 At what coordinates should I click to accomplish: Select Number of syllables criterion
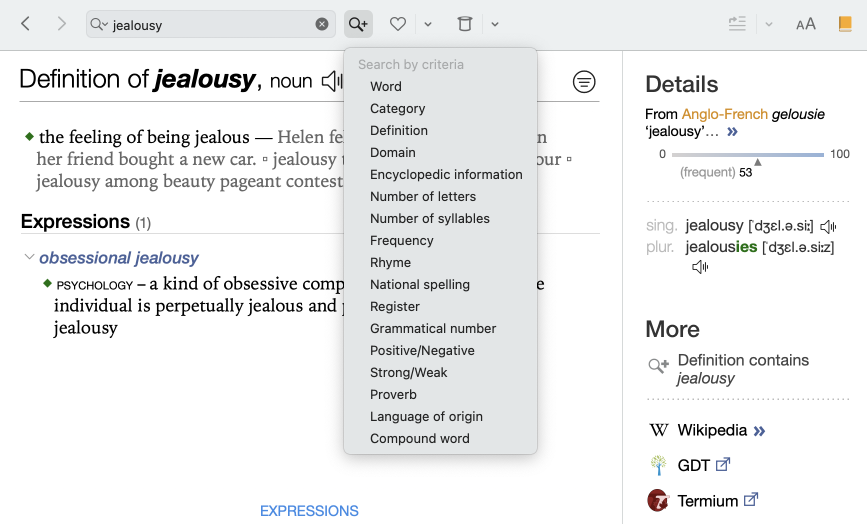[429, 219]
